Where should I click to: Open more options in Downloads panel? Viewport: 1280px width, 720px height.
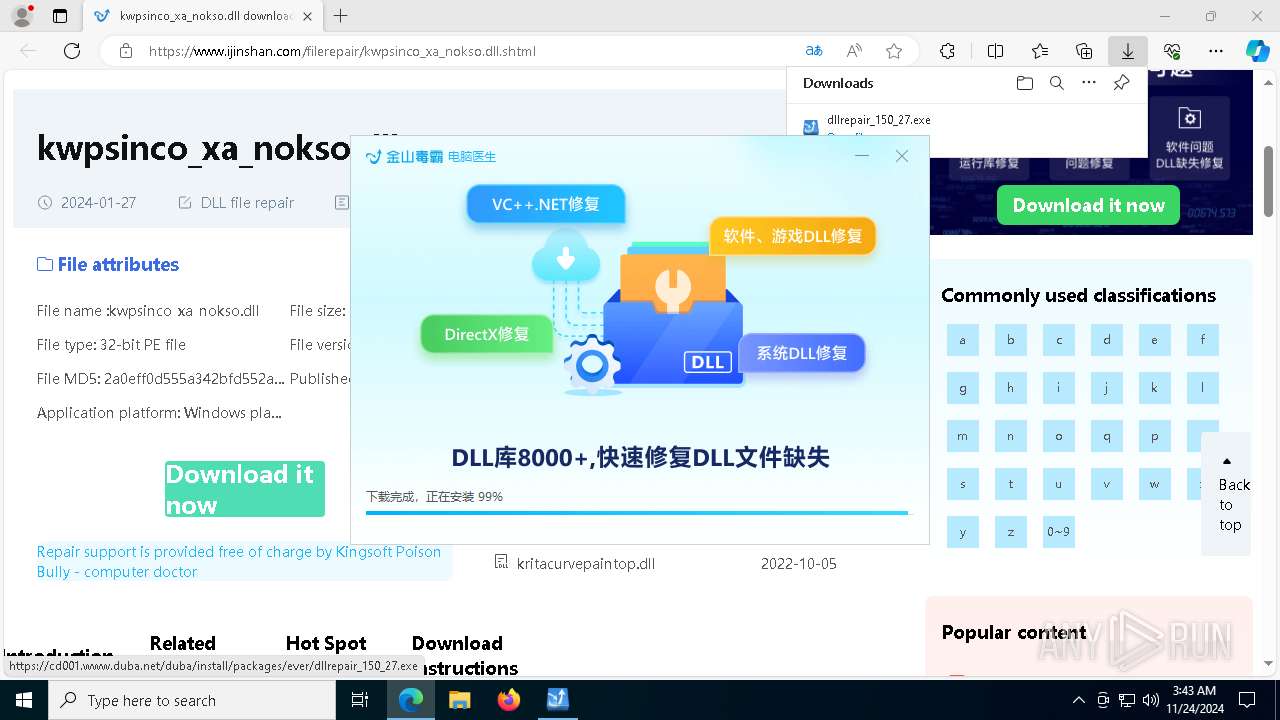[x=1089, y=83]
